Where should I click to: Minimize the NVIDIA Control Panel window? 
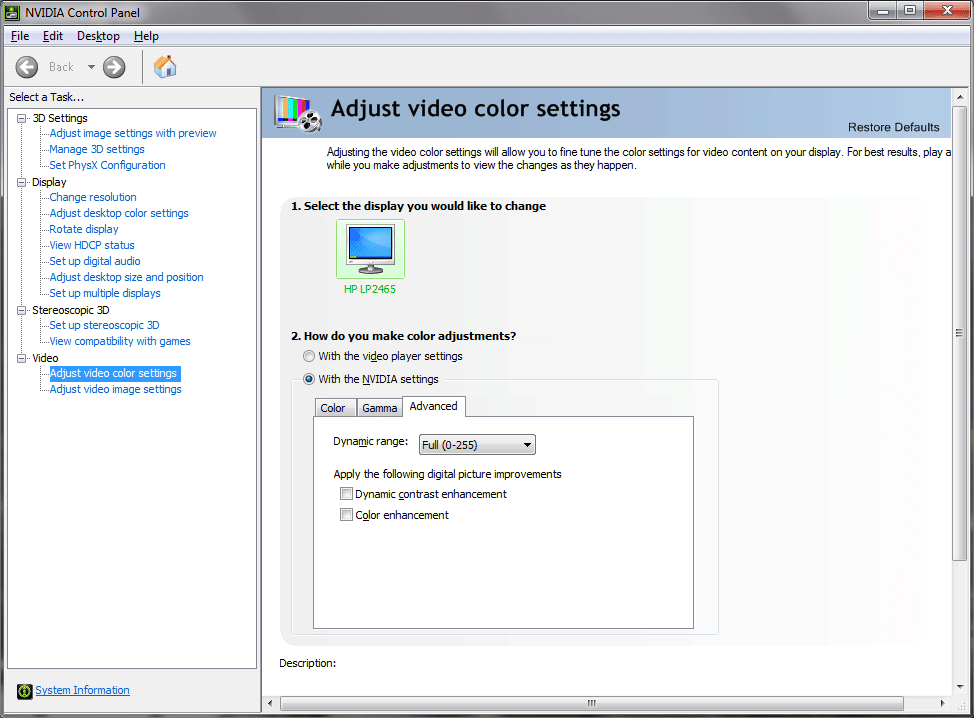[x=883, y=11]
